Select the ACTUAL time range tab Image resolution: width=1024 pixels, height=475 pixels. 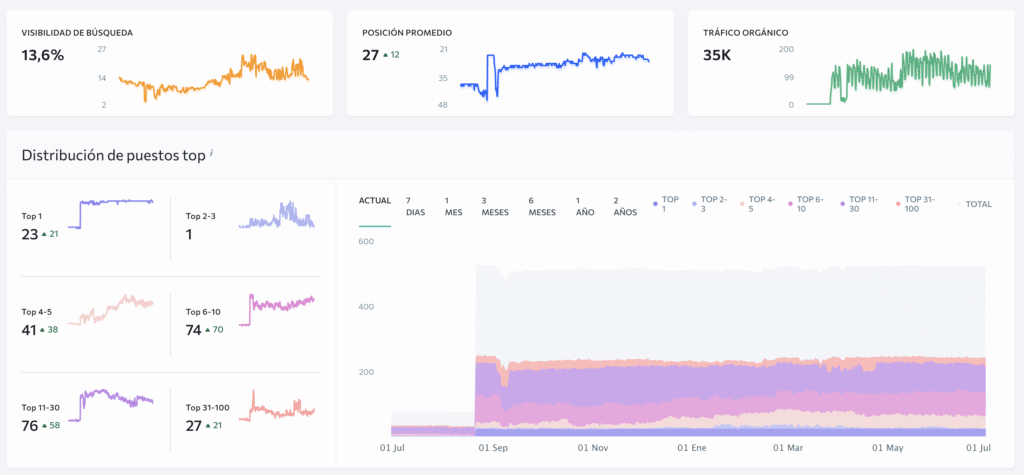pyautogui.click(x=375, y=201)
